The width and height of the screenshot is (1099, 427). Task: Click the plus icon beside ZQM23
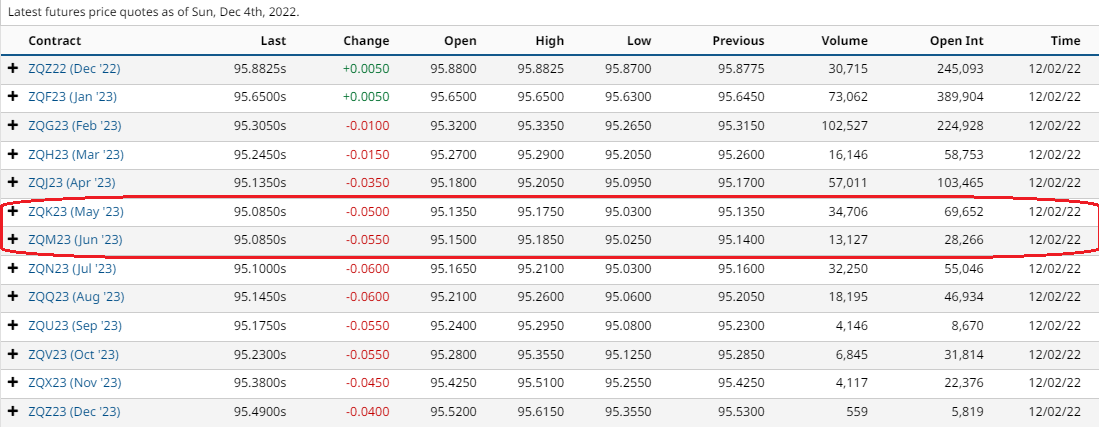[x=13, y=240]
